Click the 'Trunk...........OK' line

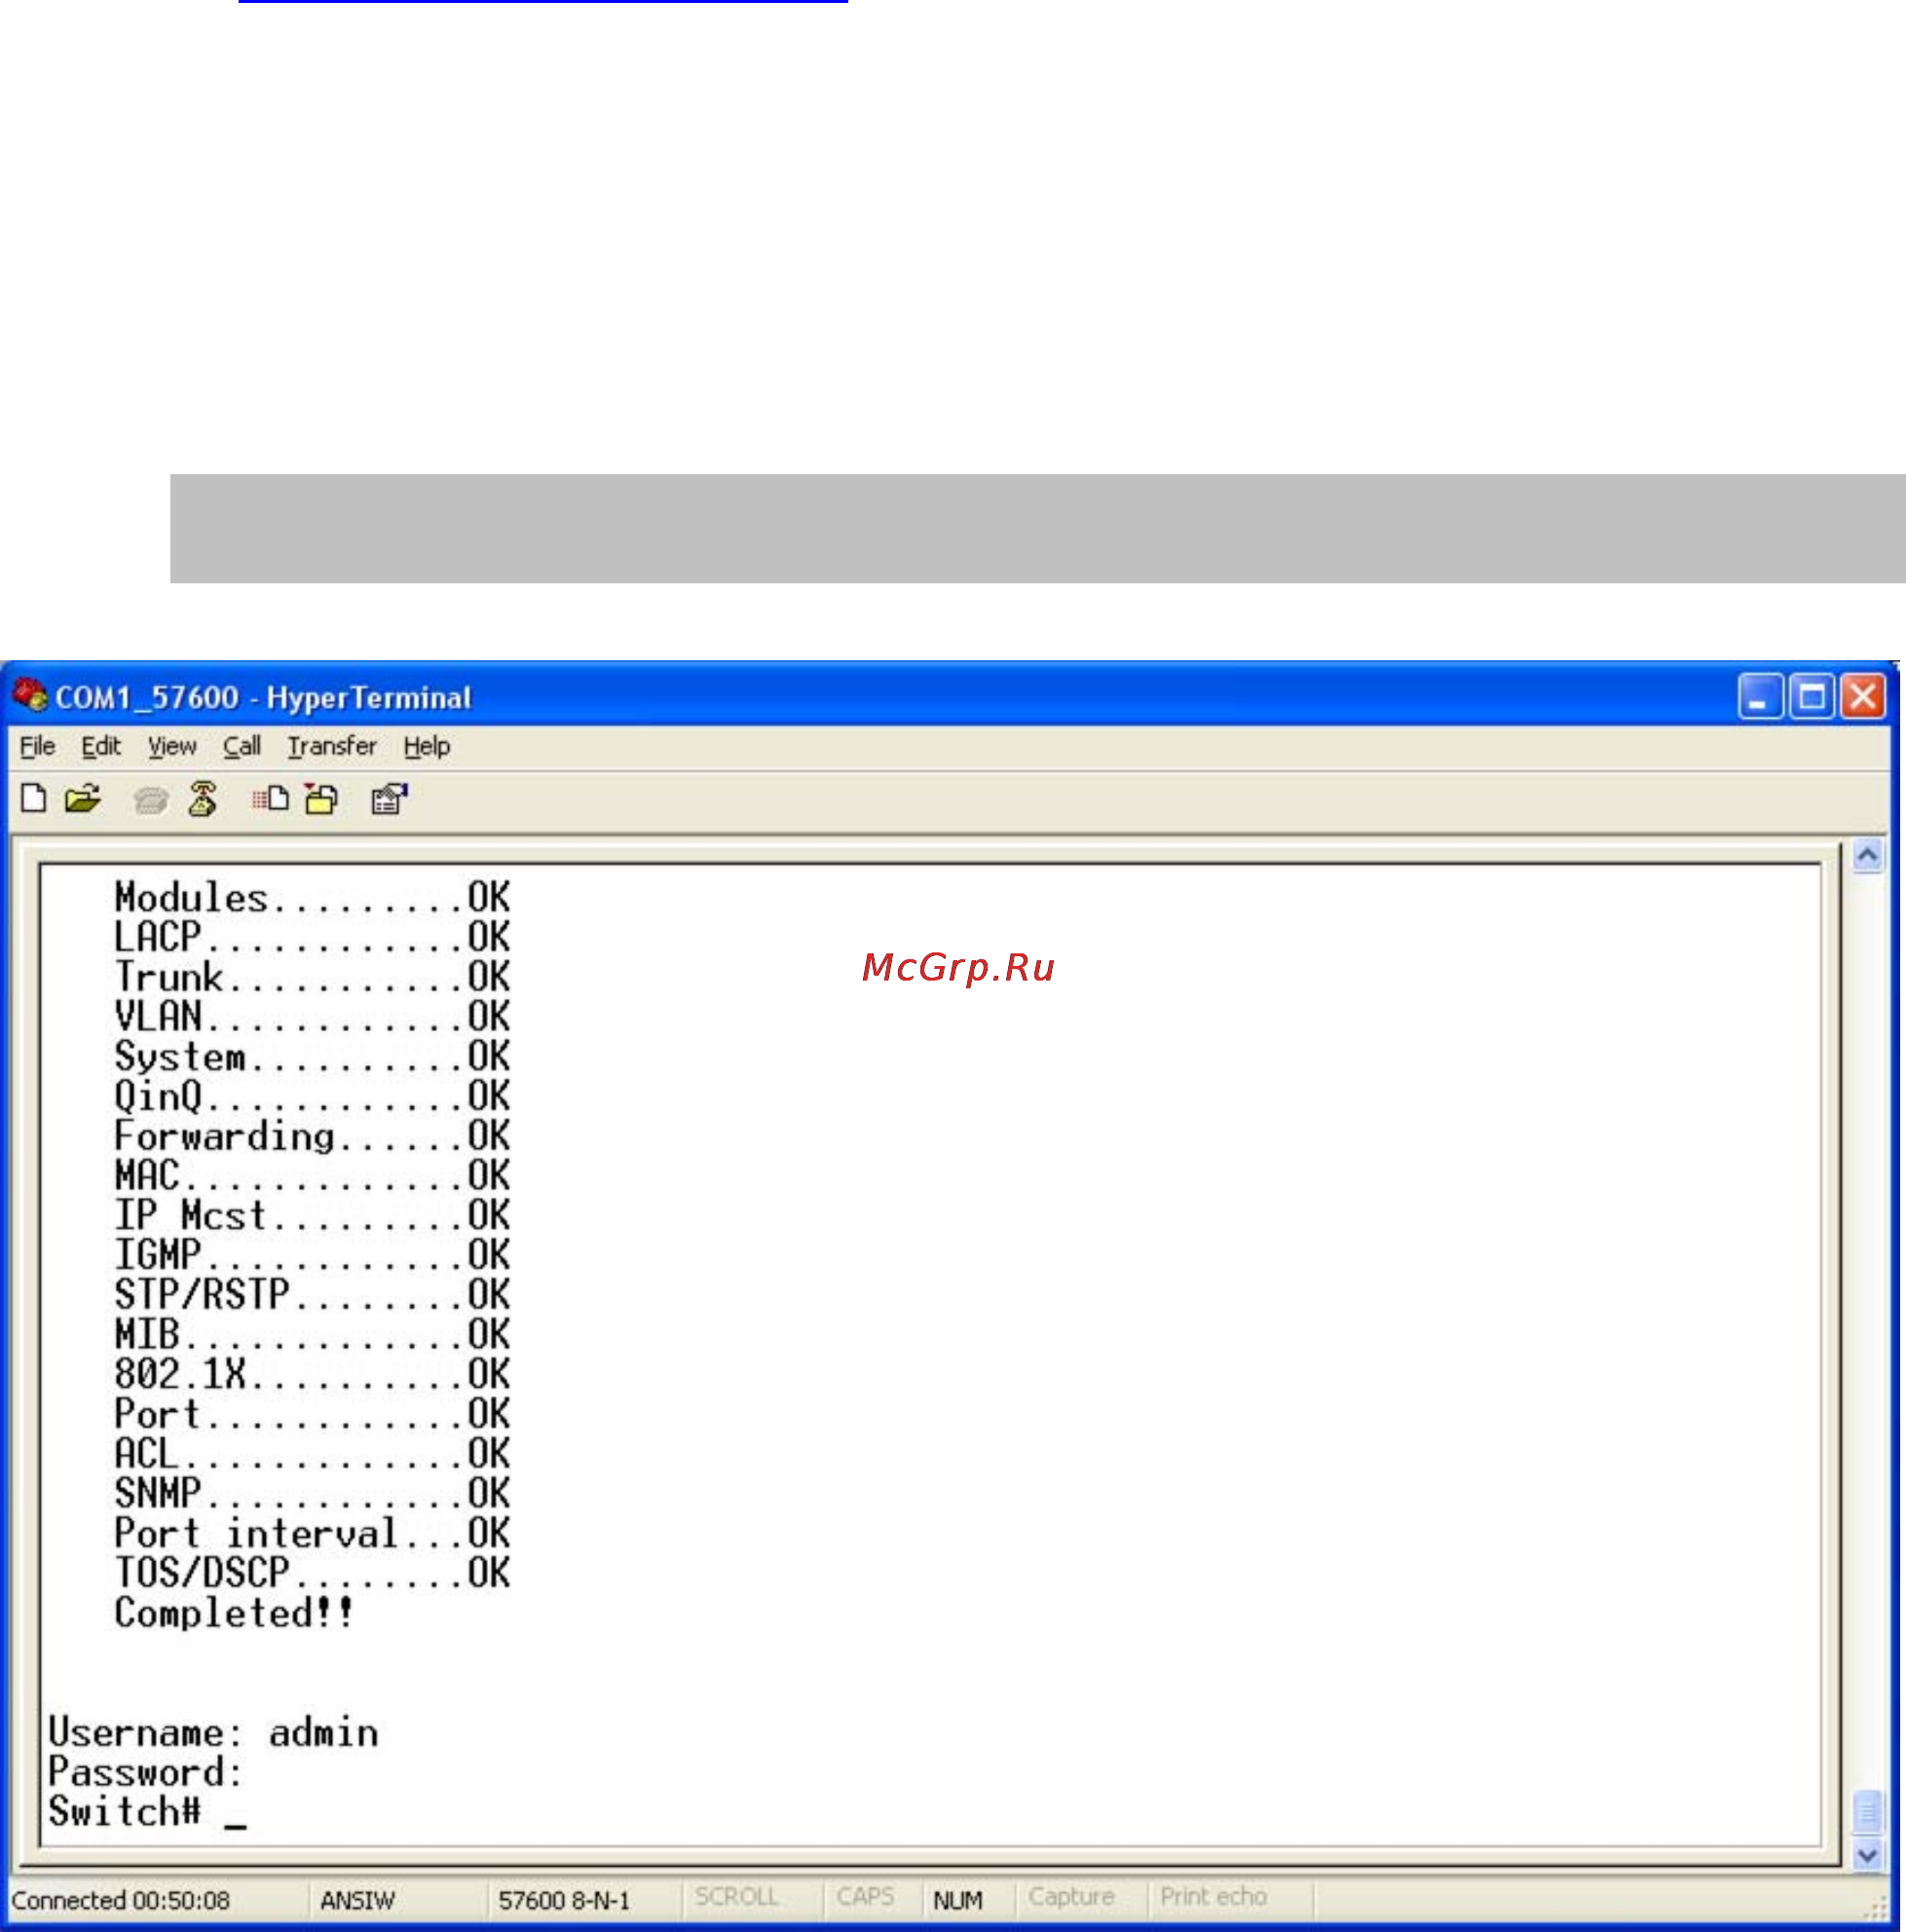tap(312, 977)
